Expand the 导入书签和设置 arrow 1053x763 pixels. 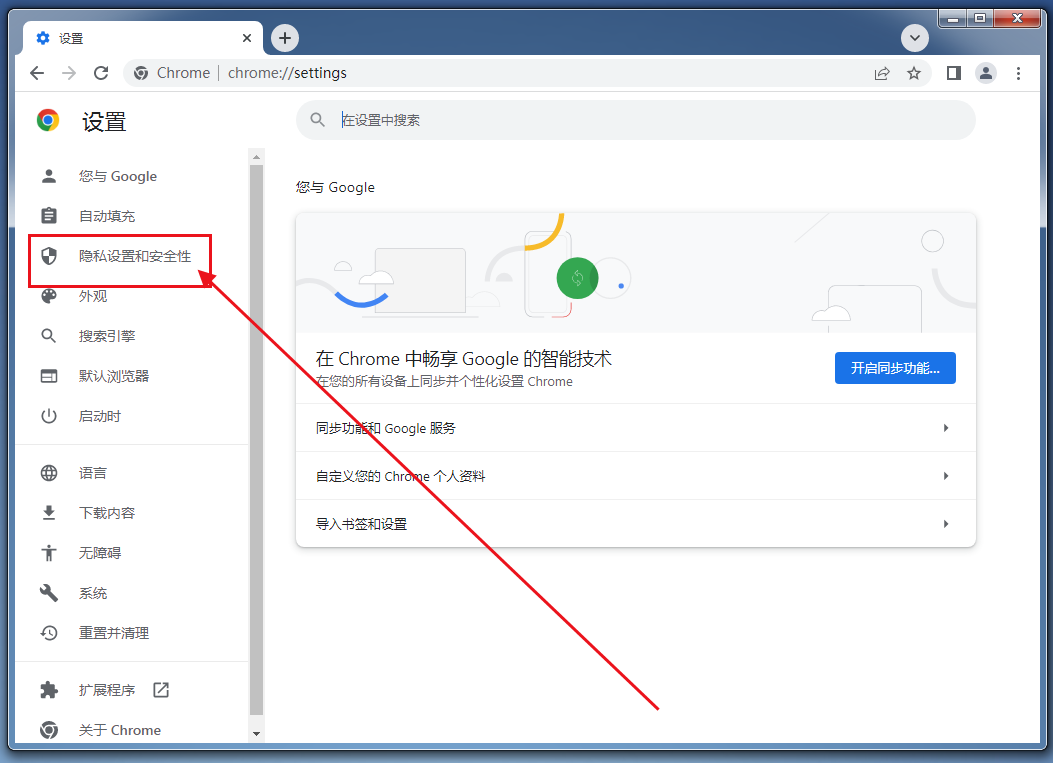point(946,524)
